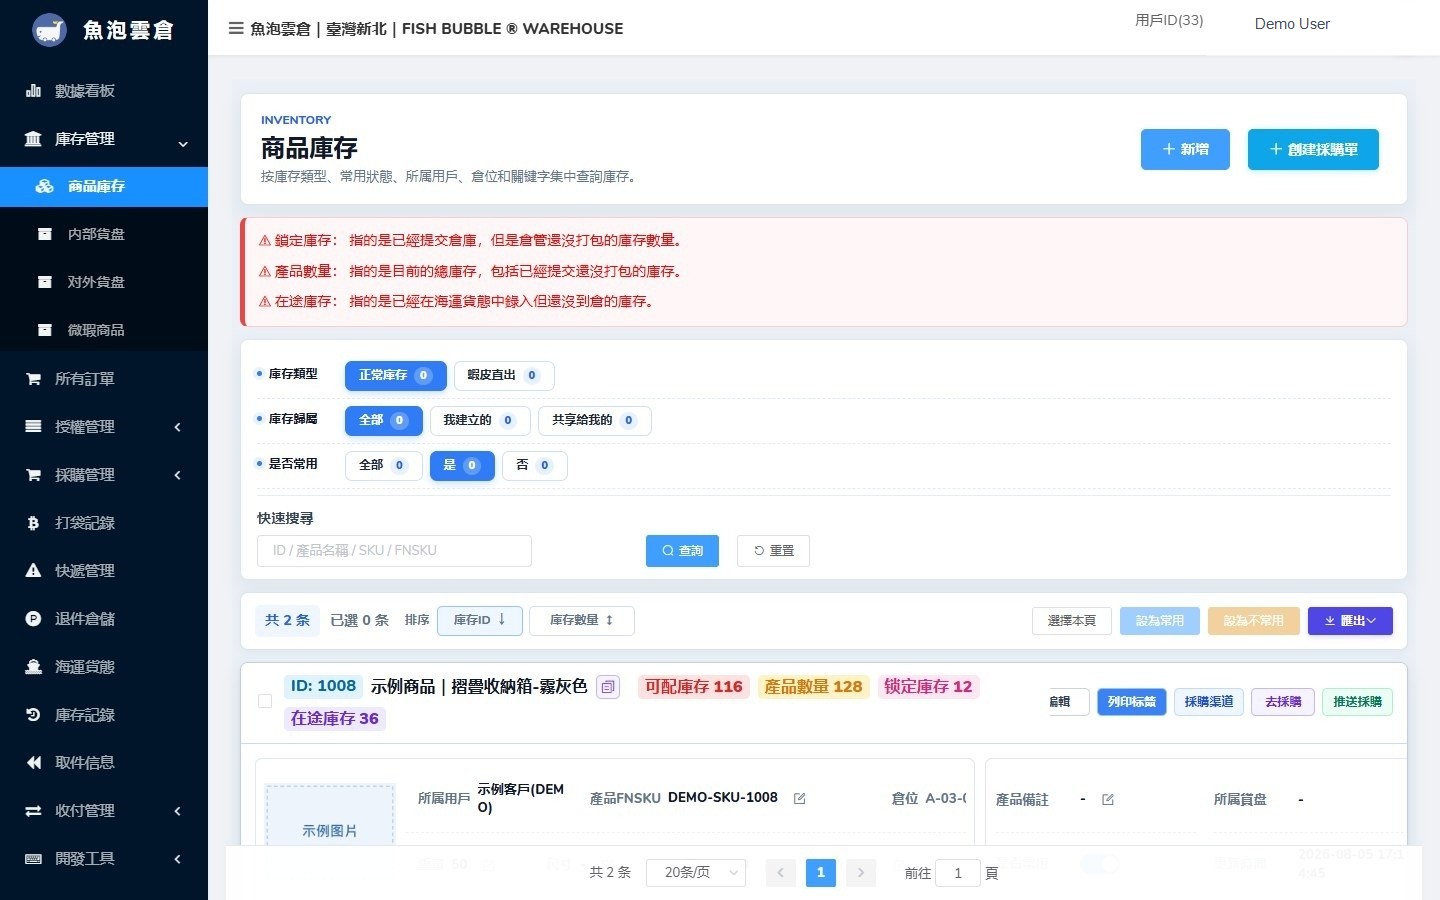Filter by 共享給我的 ownership

point(595,421)
